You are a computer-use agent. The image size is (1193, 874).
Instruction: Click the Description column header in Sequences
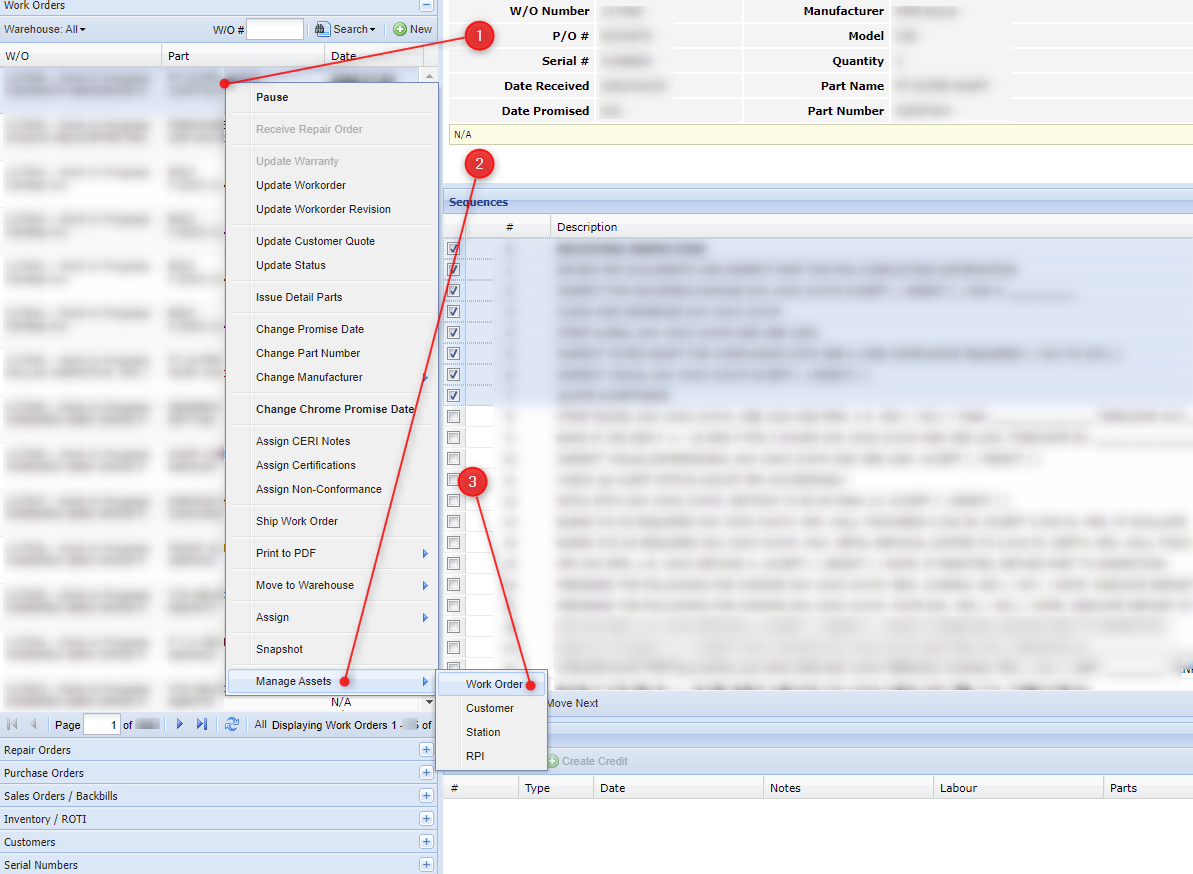click(x=871, y=227)
